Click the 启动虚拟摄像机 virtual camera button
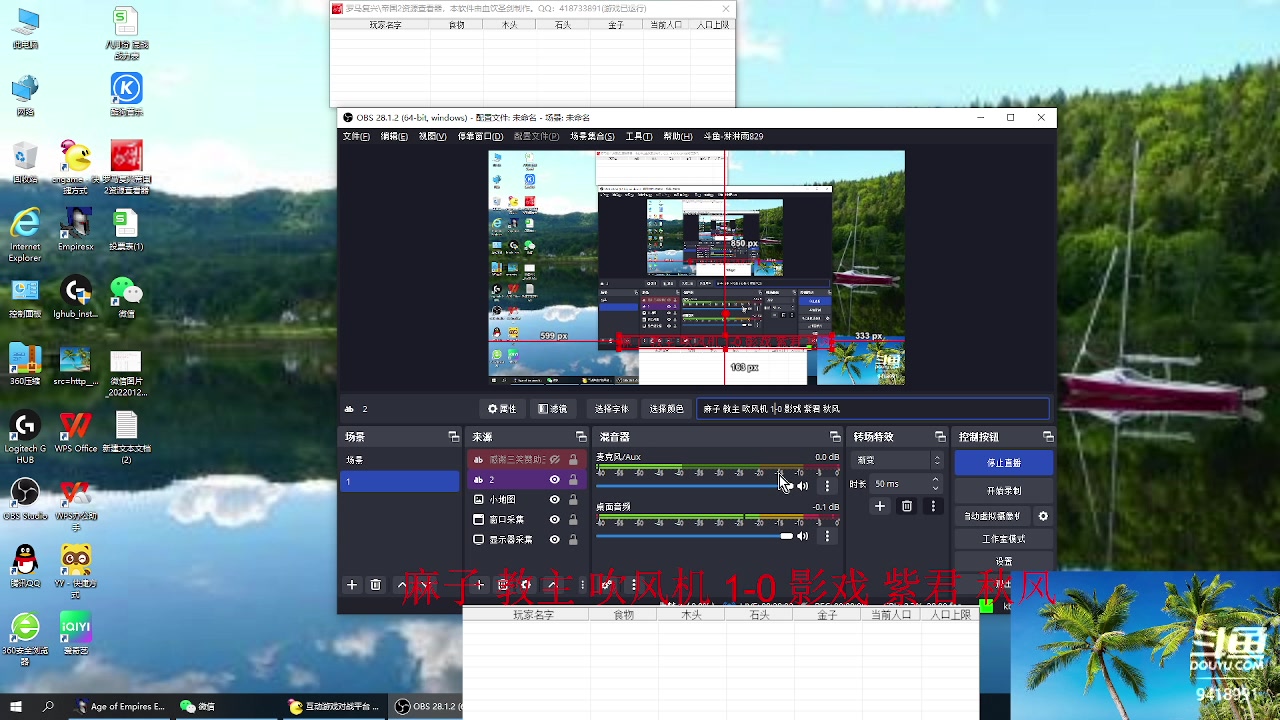 click(x=993, y=516)
